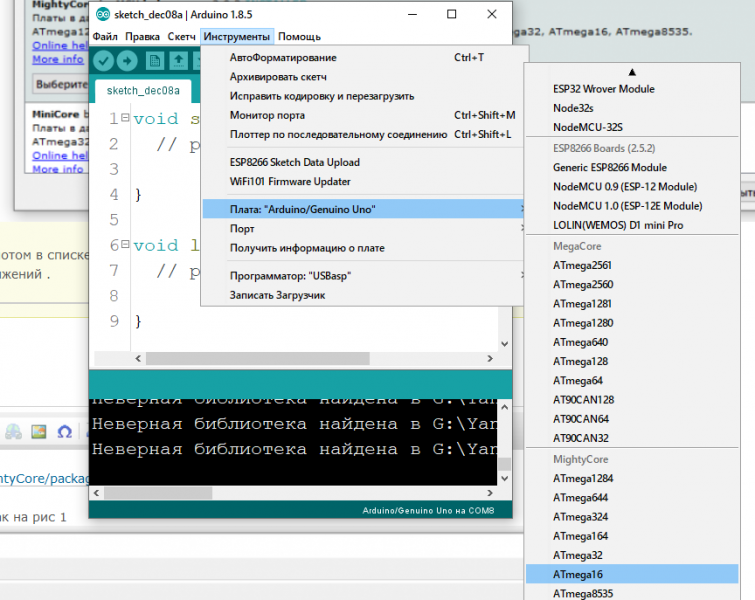Select ESP32 Wrover Module board
This screenshot has width=755, height=600.
632,89
